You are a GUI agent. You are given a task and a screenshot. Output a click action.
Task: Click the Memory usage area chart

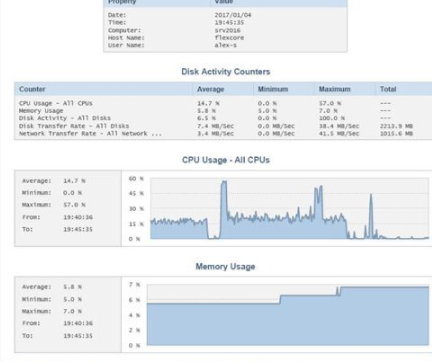pos(288,315)
